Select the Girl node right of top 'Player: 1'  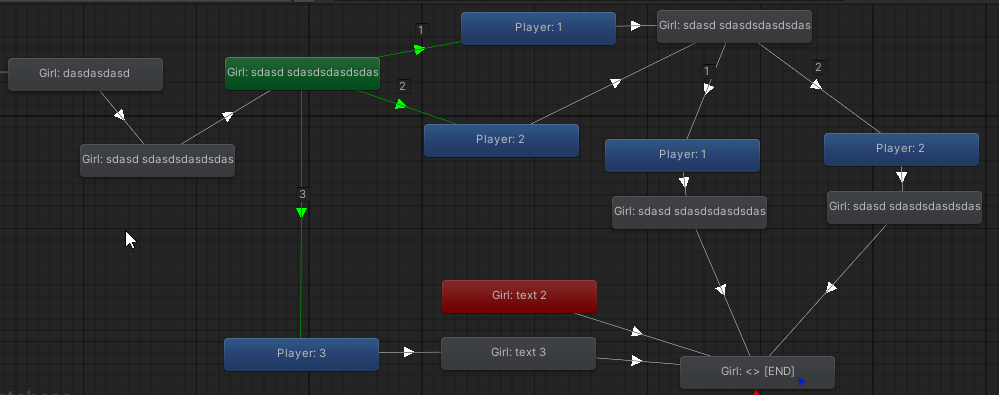tap(735, 26)
